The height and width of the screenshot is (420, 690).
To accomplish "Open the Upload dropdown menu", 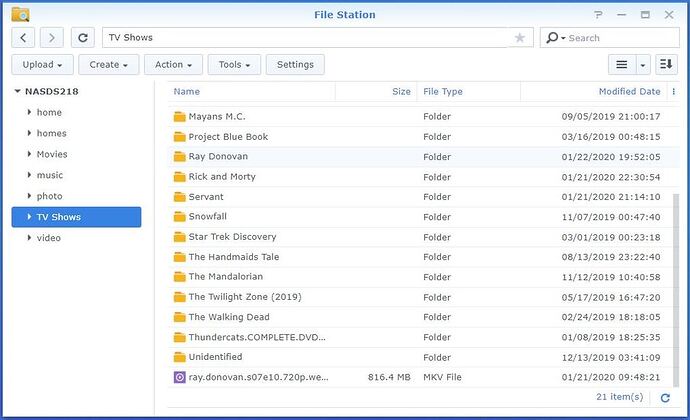I will (42, 65).
